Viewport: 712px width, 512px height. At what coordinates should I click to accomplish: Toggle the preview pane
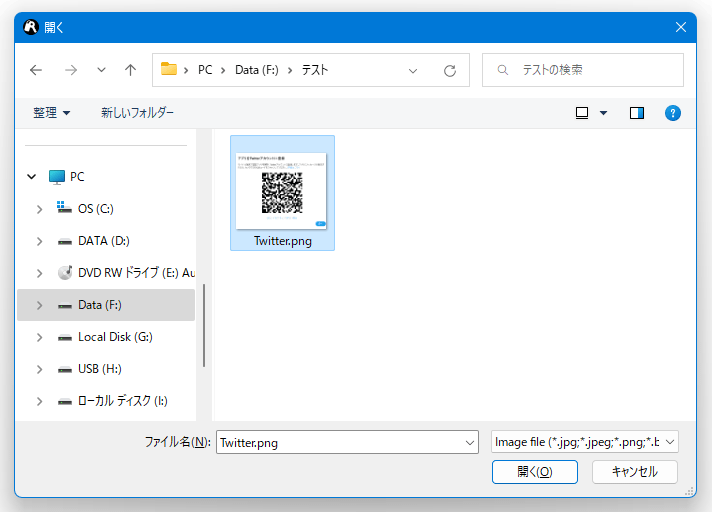click(637, 113)
